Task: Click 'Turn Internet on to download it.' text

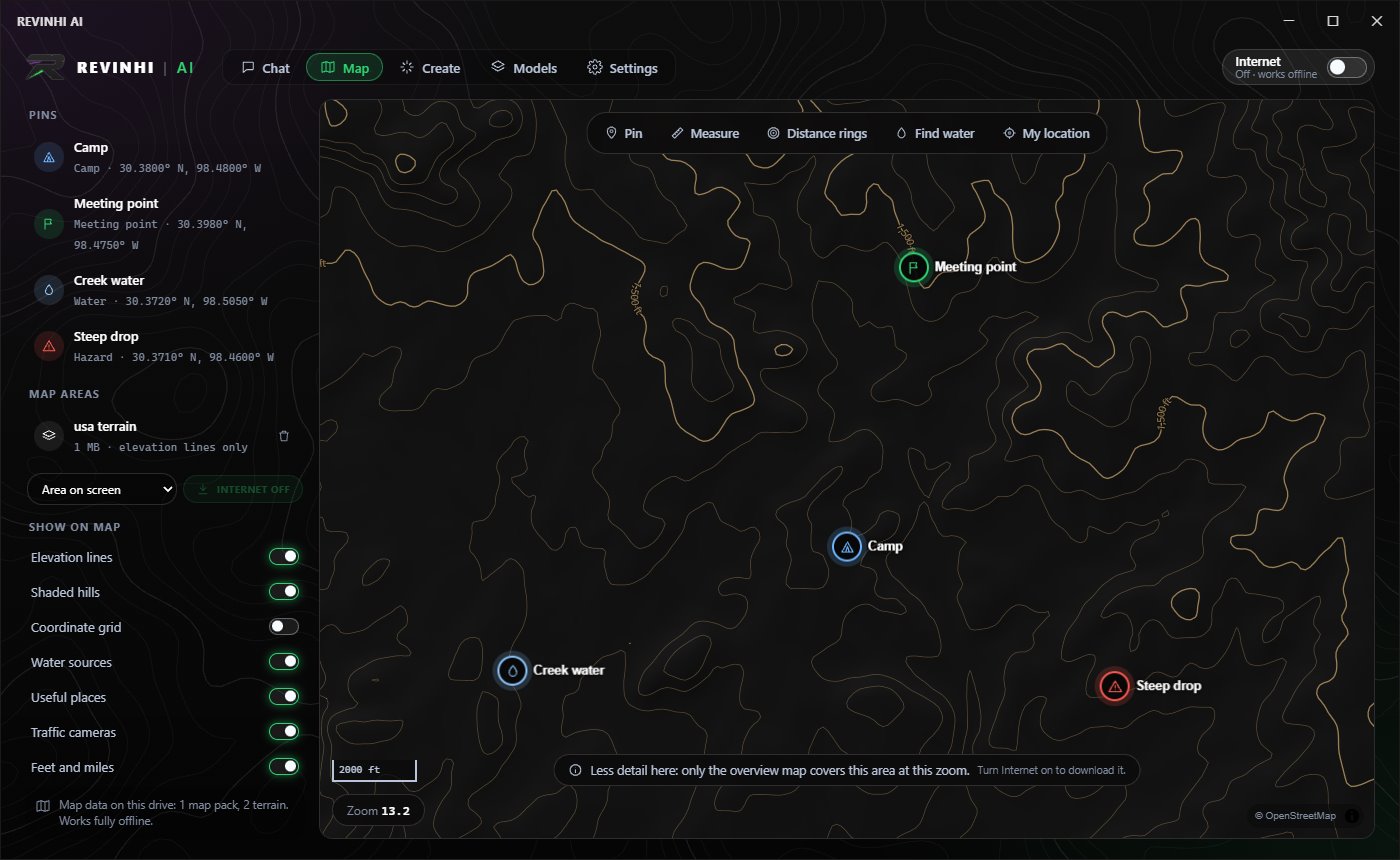Action: (x=1051, y=771)
